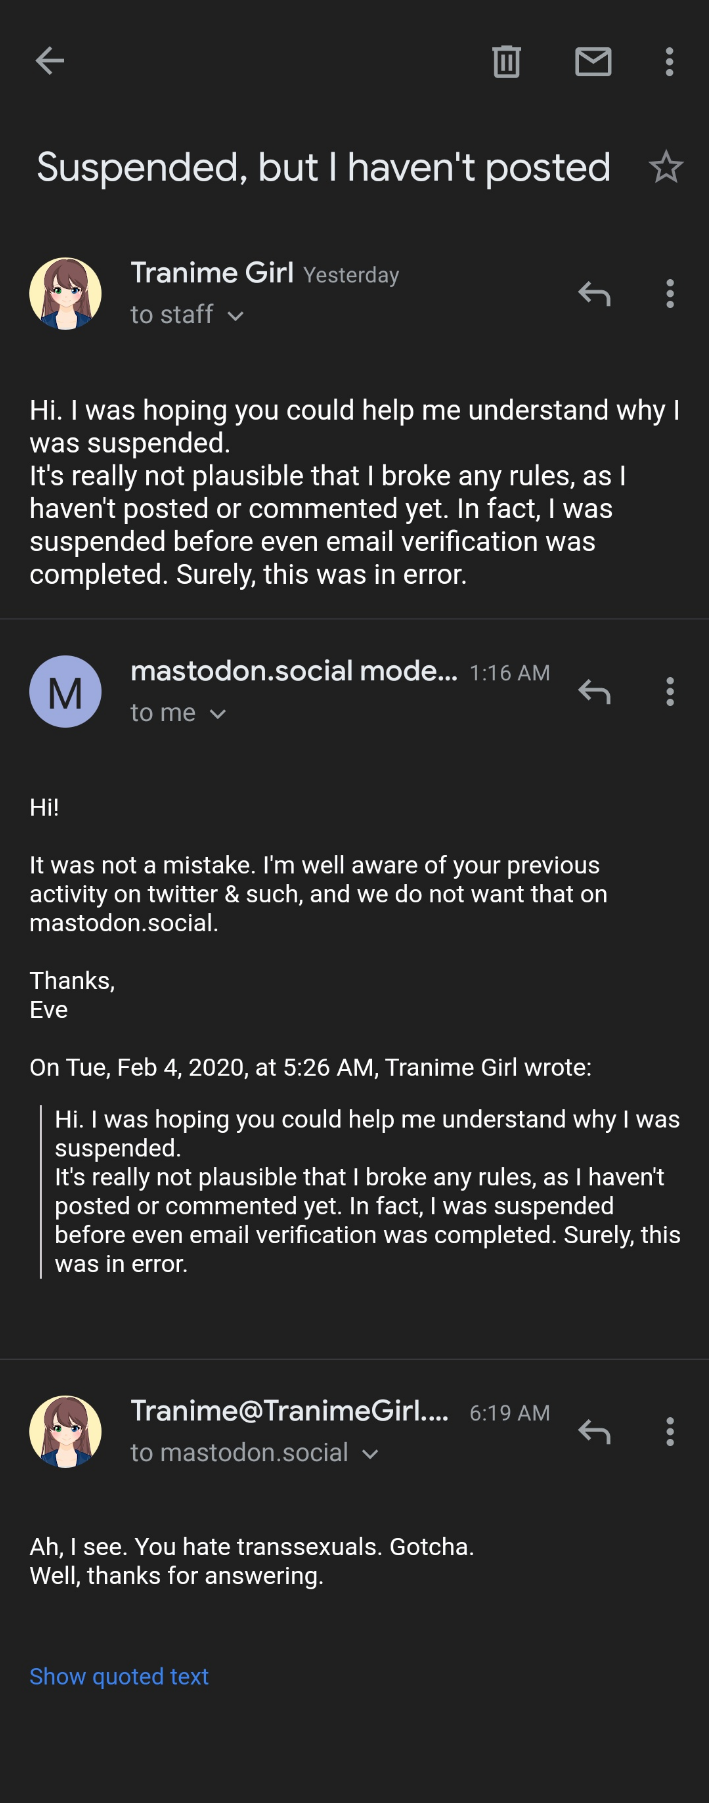Reply to the mastodon.social moderator message
Image resolution: width=709 pixels, height=1803 pixels.
594,692
